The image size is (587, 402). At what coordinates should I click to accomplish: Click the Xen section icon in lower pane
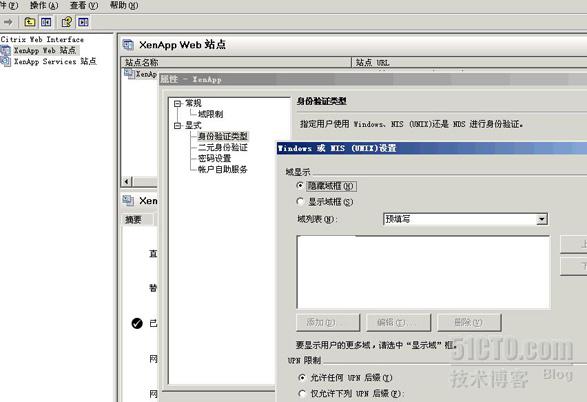tap(128, 201)
